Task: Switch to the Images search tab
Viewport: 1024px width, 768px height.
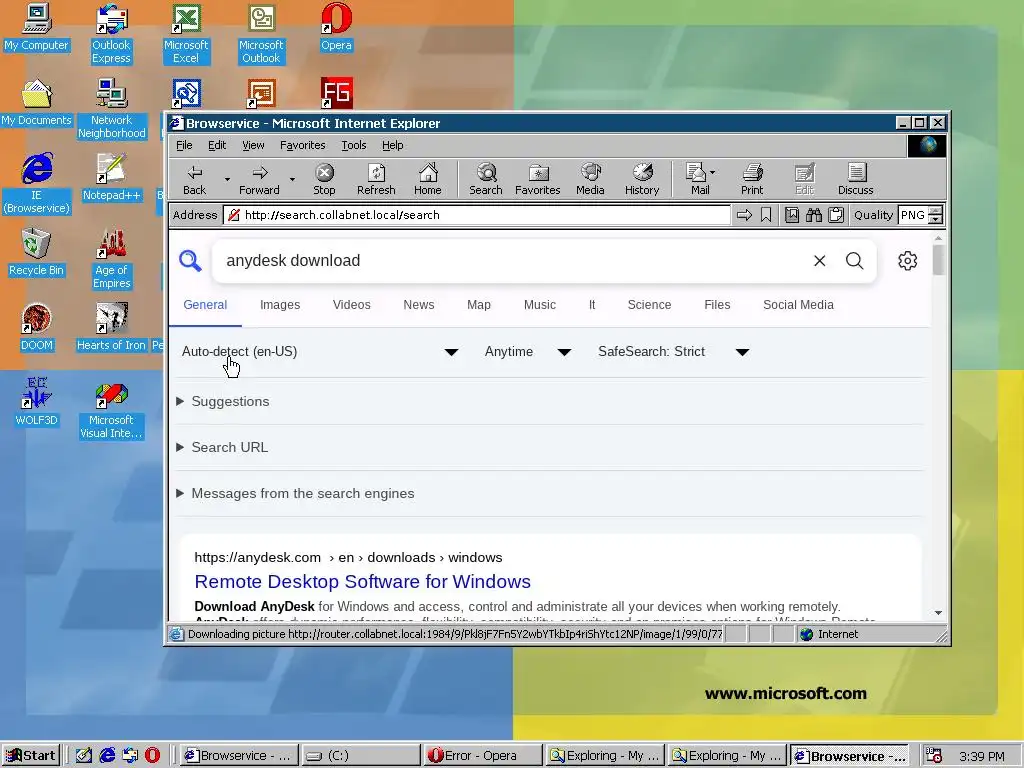Action: coord(280,305)
